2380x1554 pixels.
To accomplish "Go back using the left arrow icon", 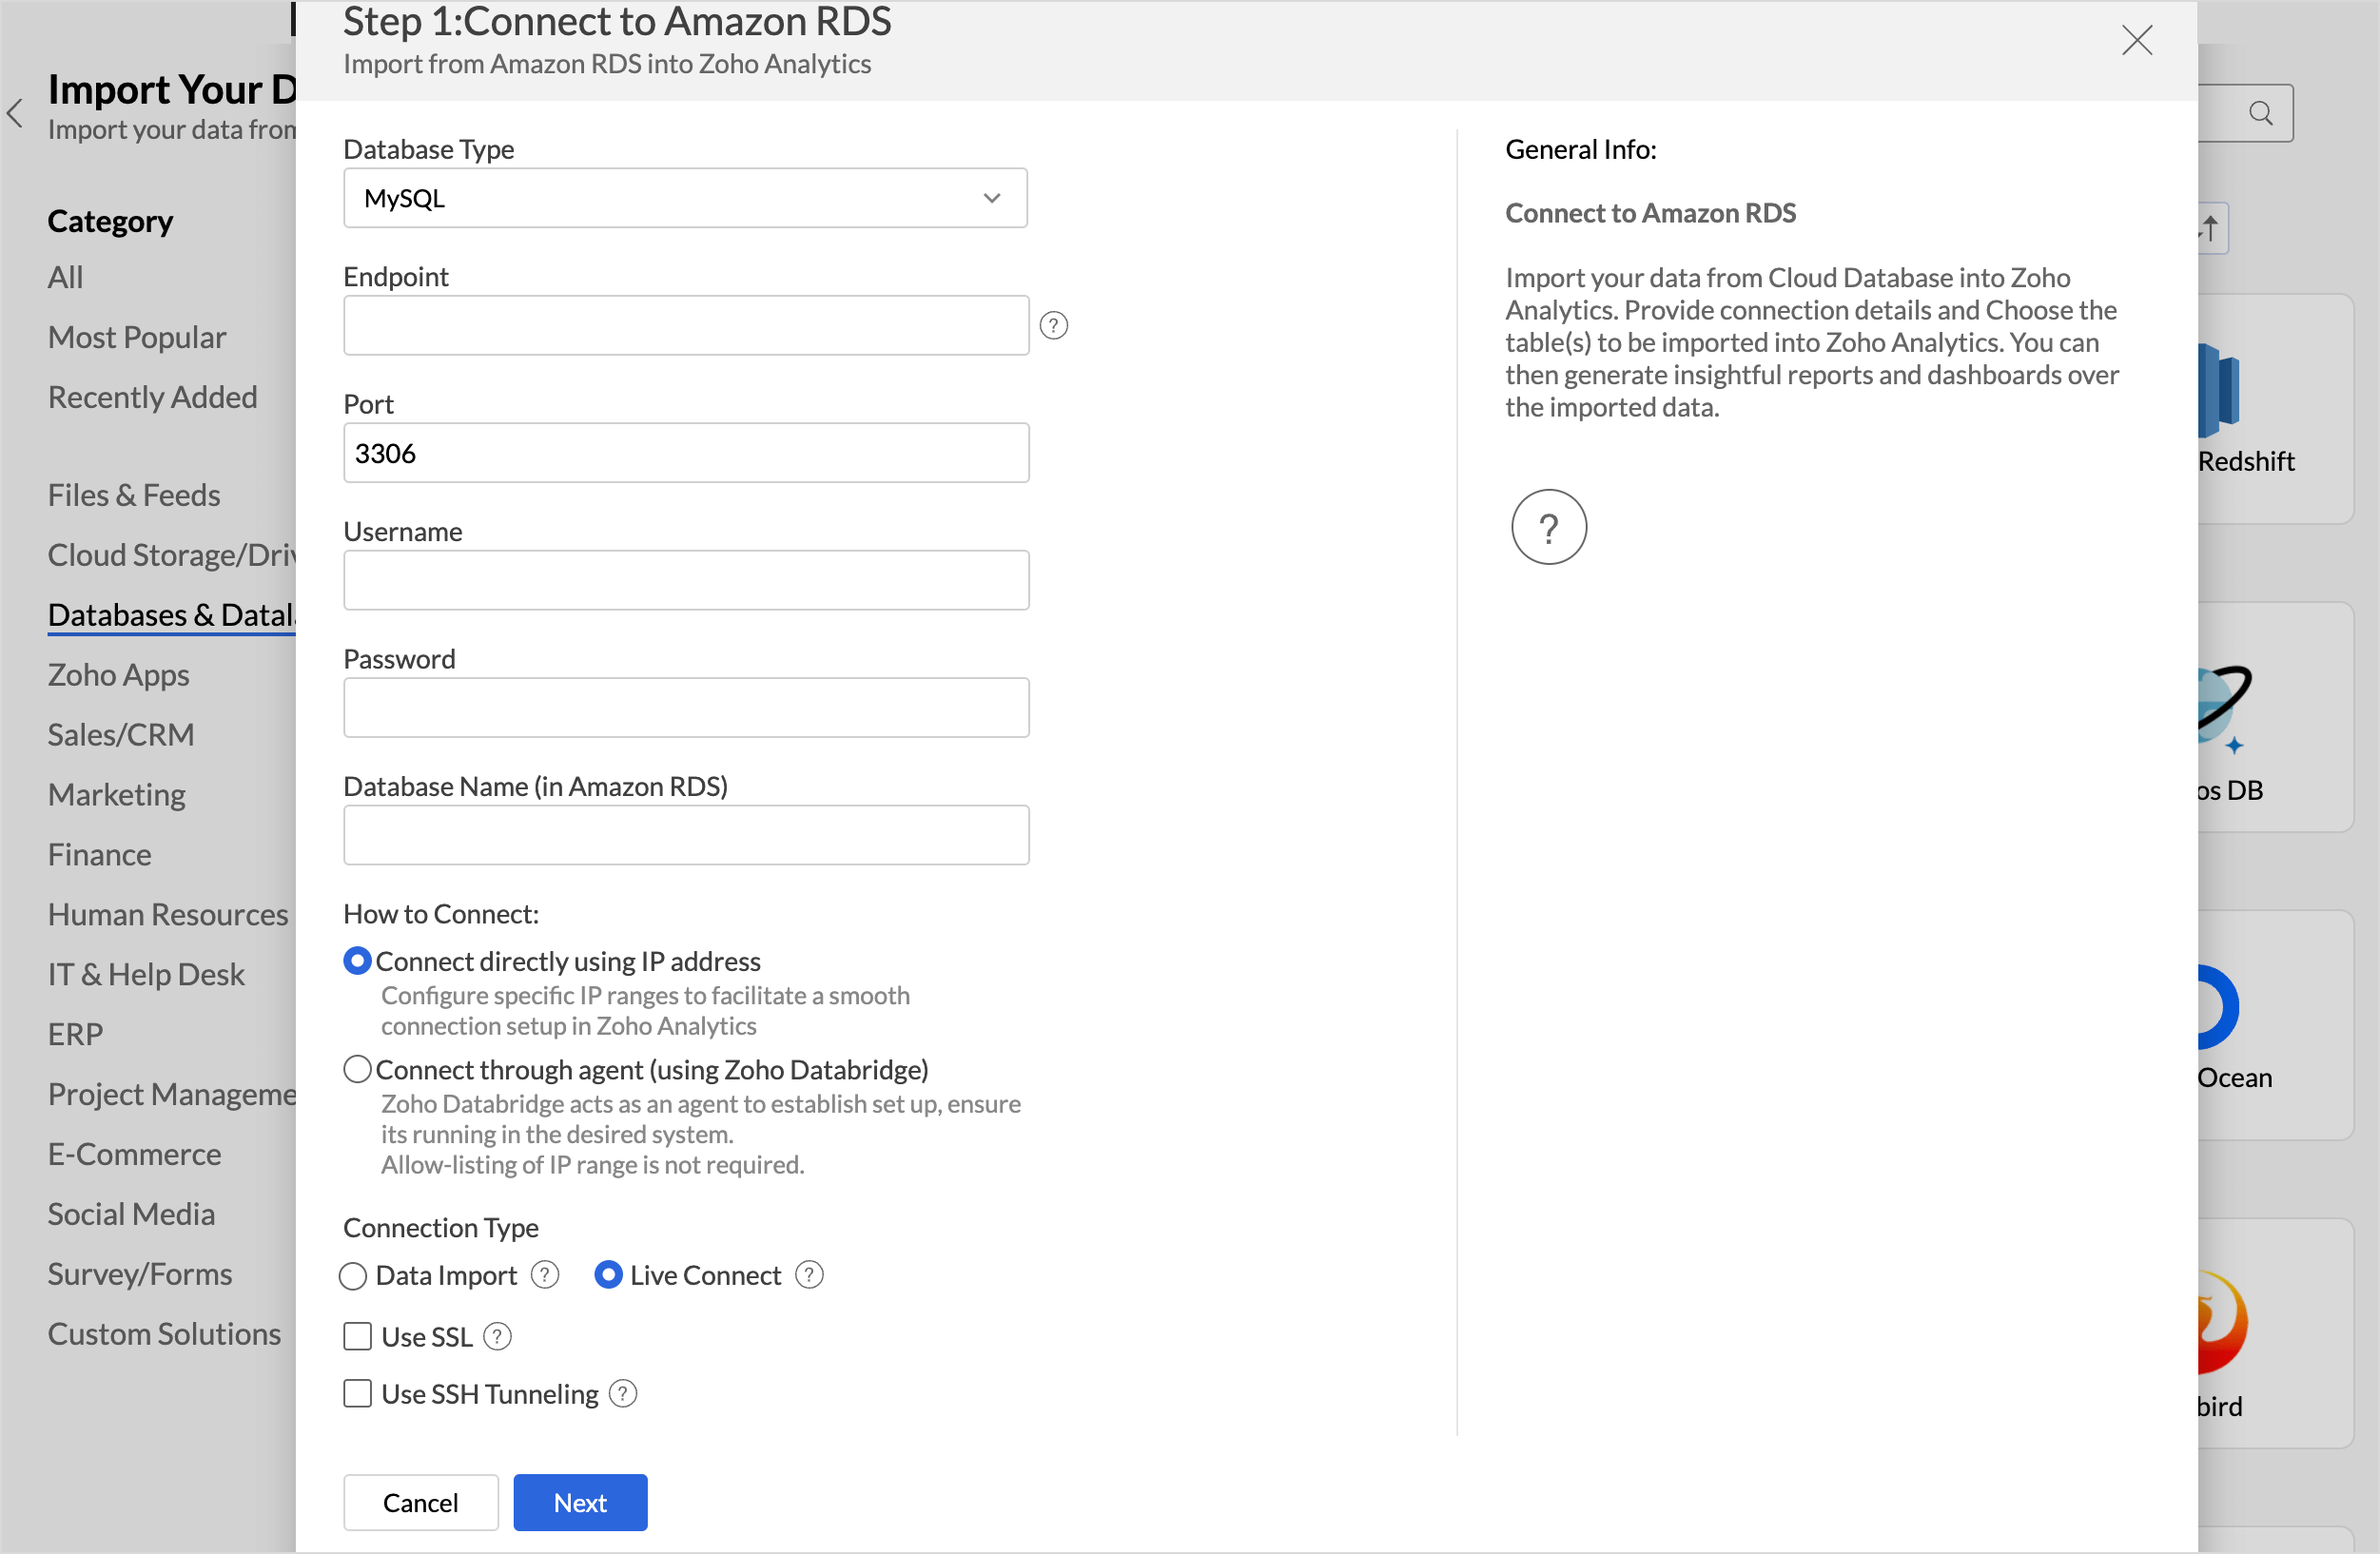I will coord(15,113).
